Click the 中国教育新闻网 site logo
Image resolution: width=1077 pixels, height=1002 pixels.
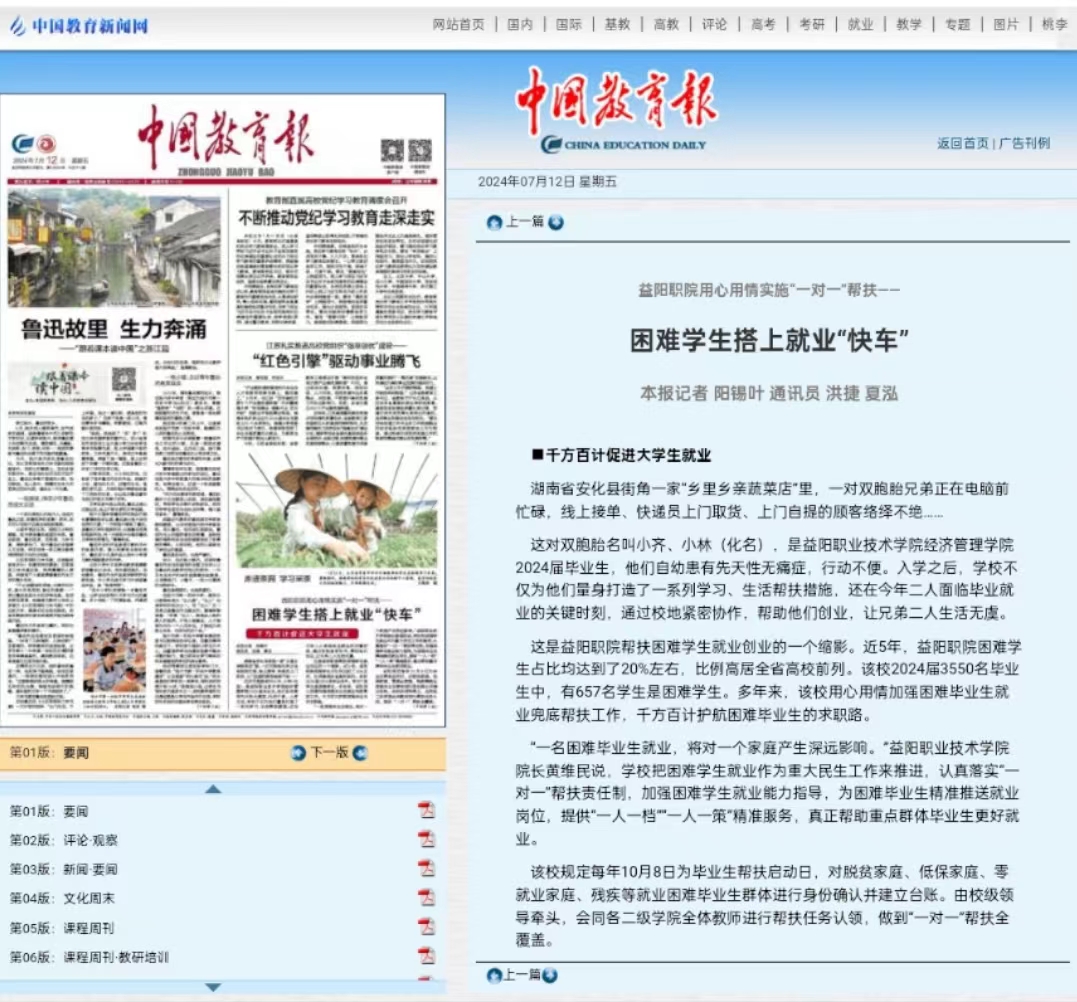78,26
